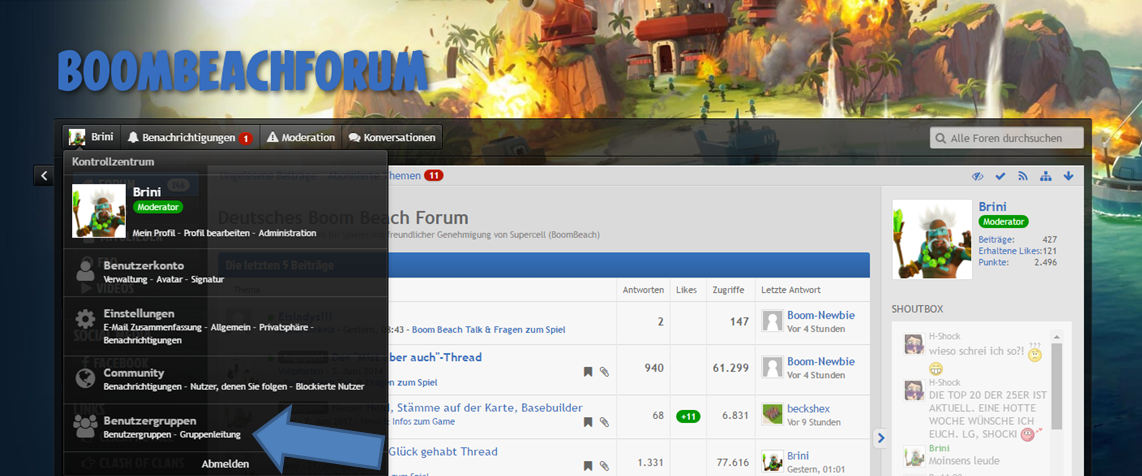
Task: Open the Konversationen menu
Action: (391, 137)
